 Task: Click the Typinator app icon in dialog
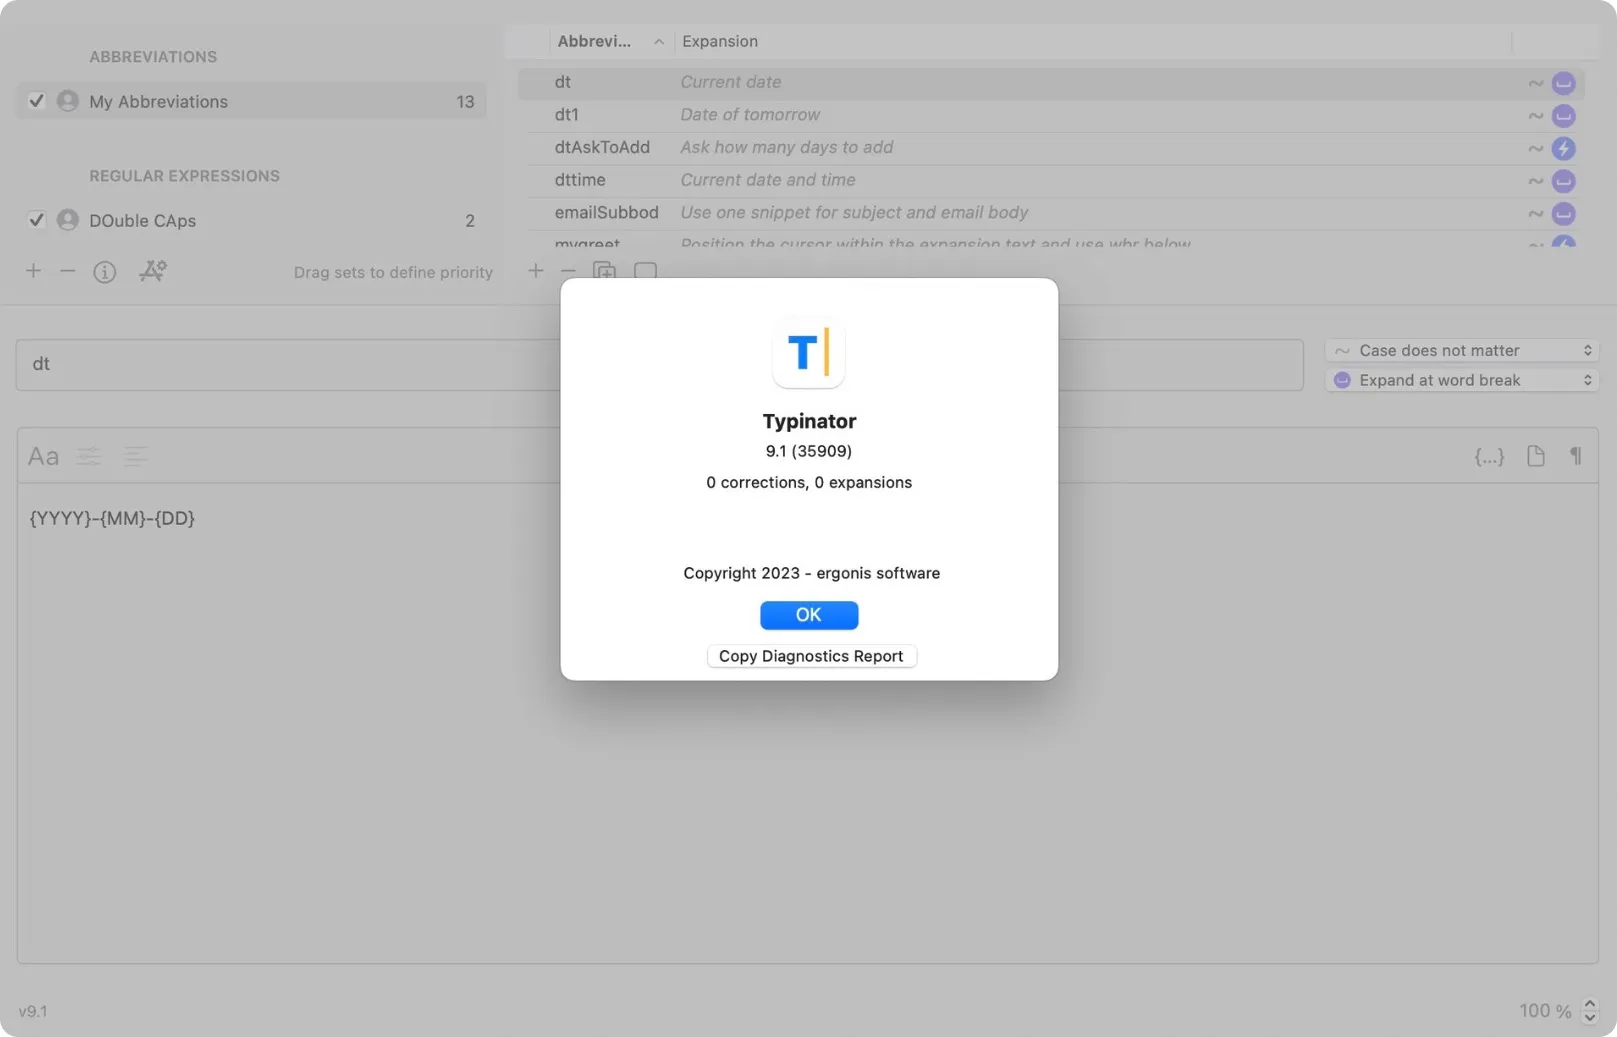tap(808, 352)
